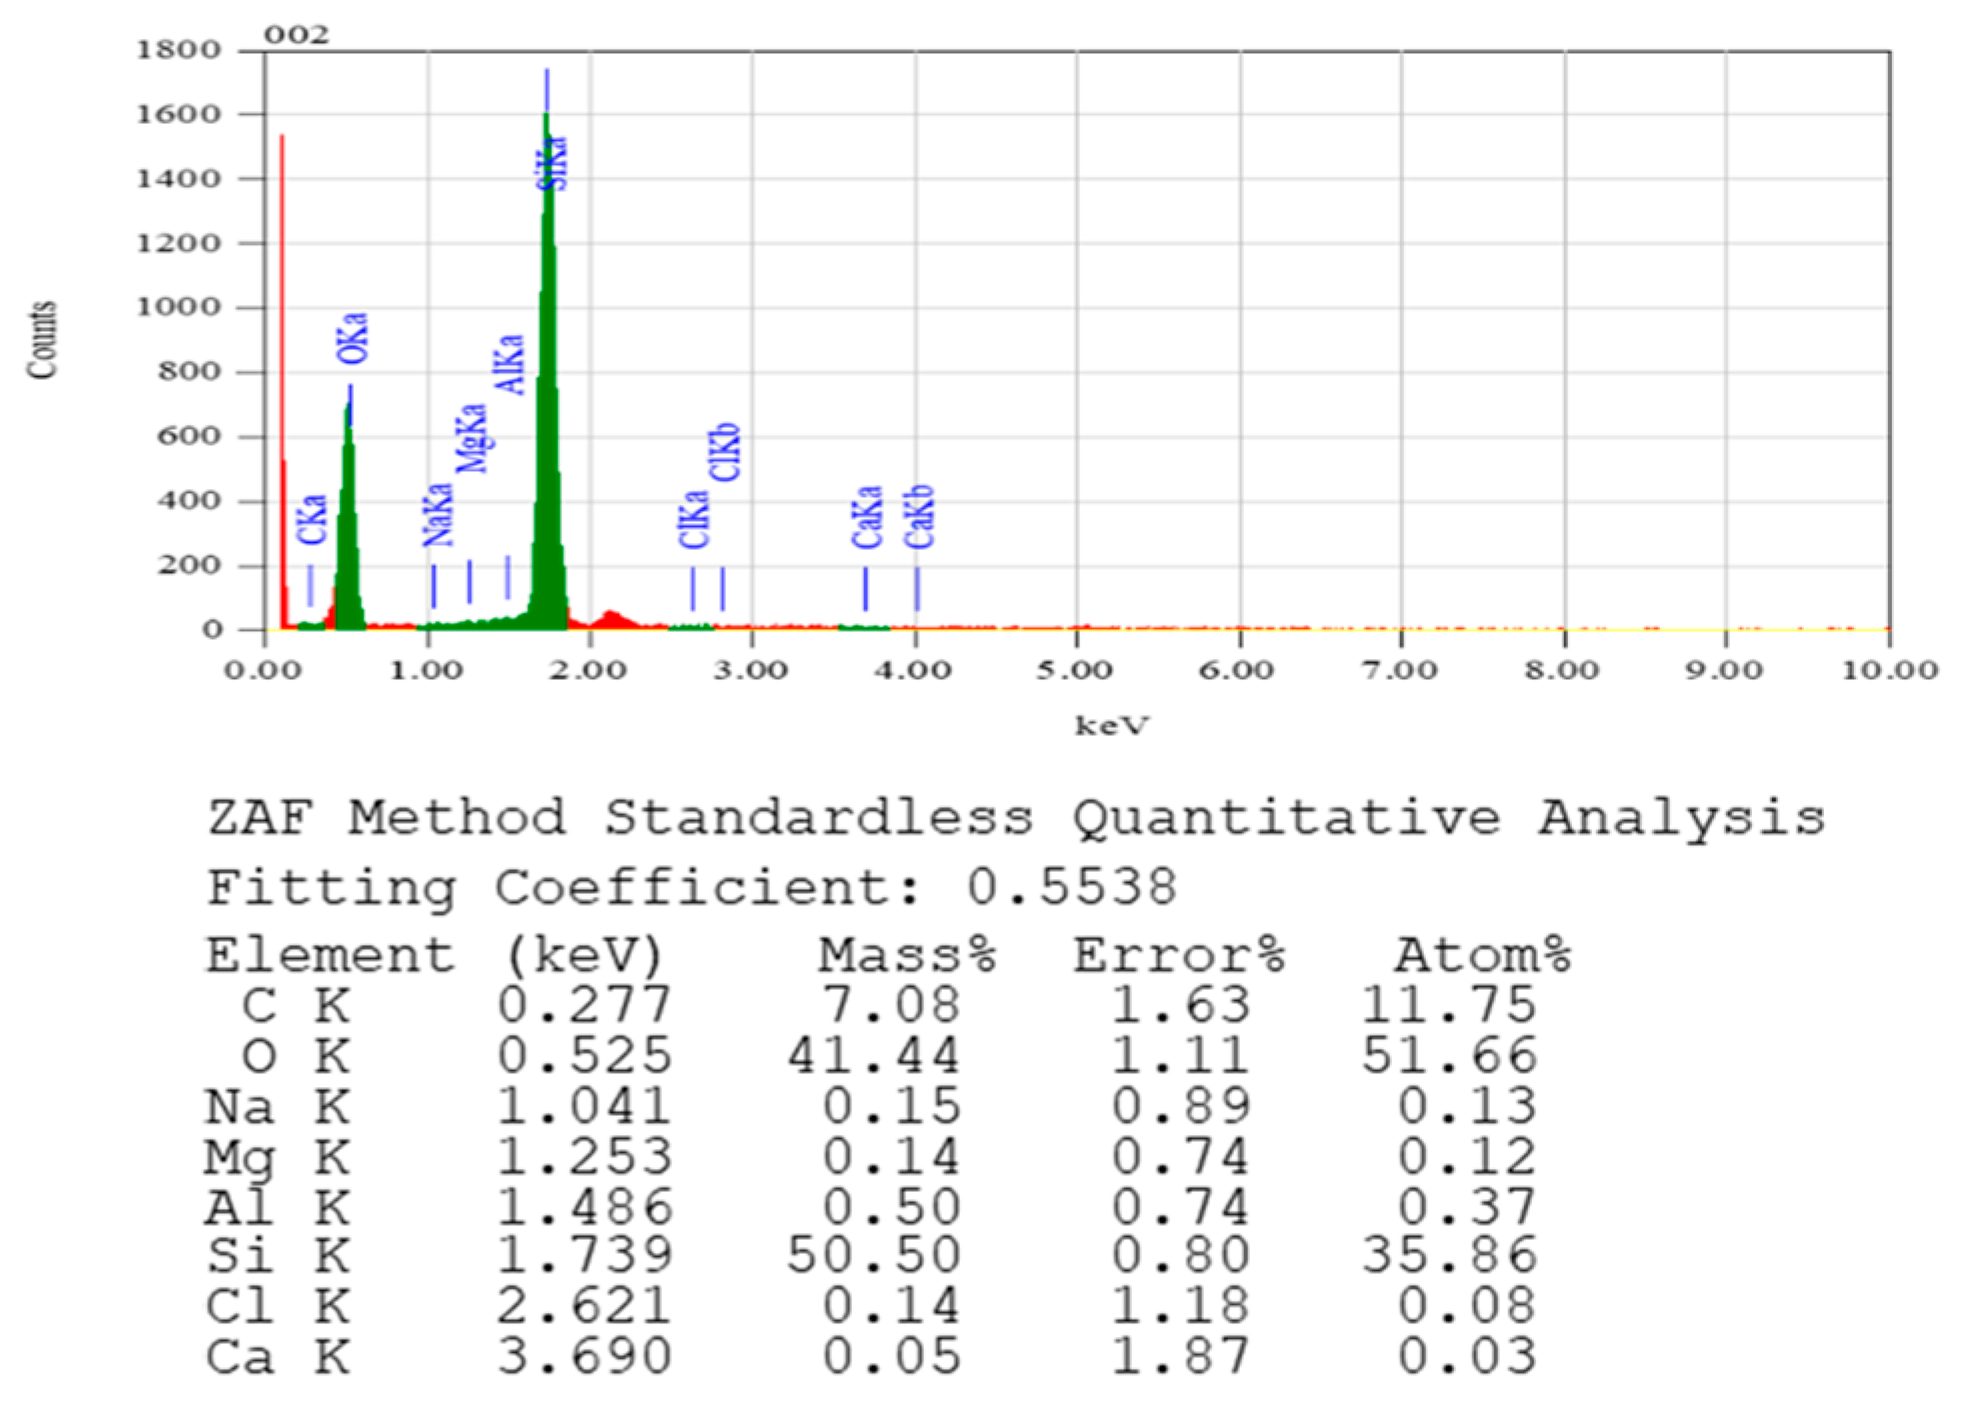
Task: Select the CKa marker label
Action: coord(312,519)
